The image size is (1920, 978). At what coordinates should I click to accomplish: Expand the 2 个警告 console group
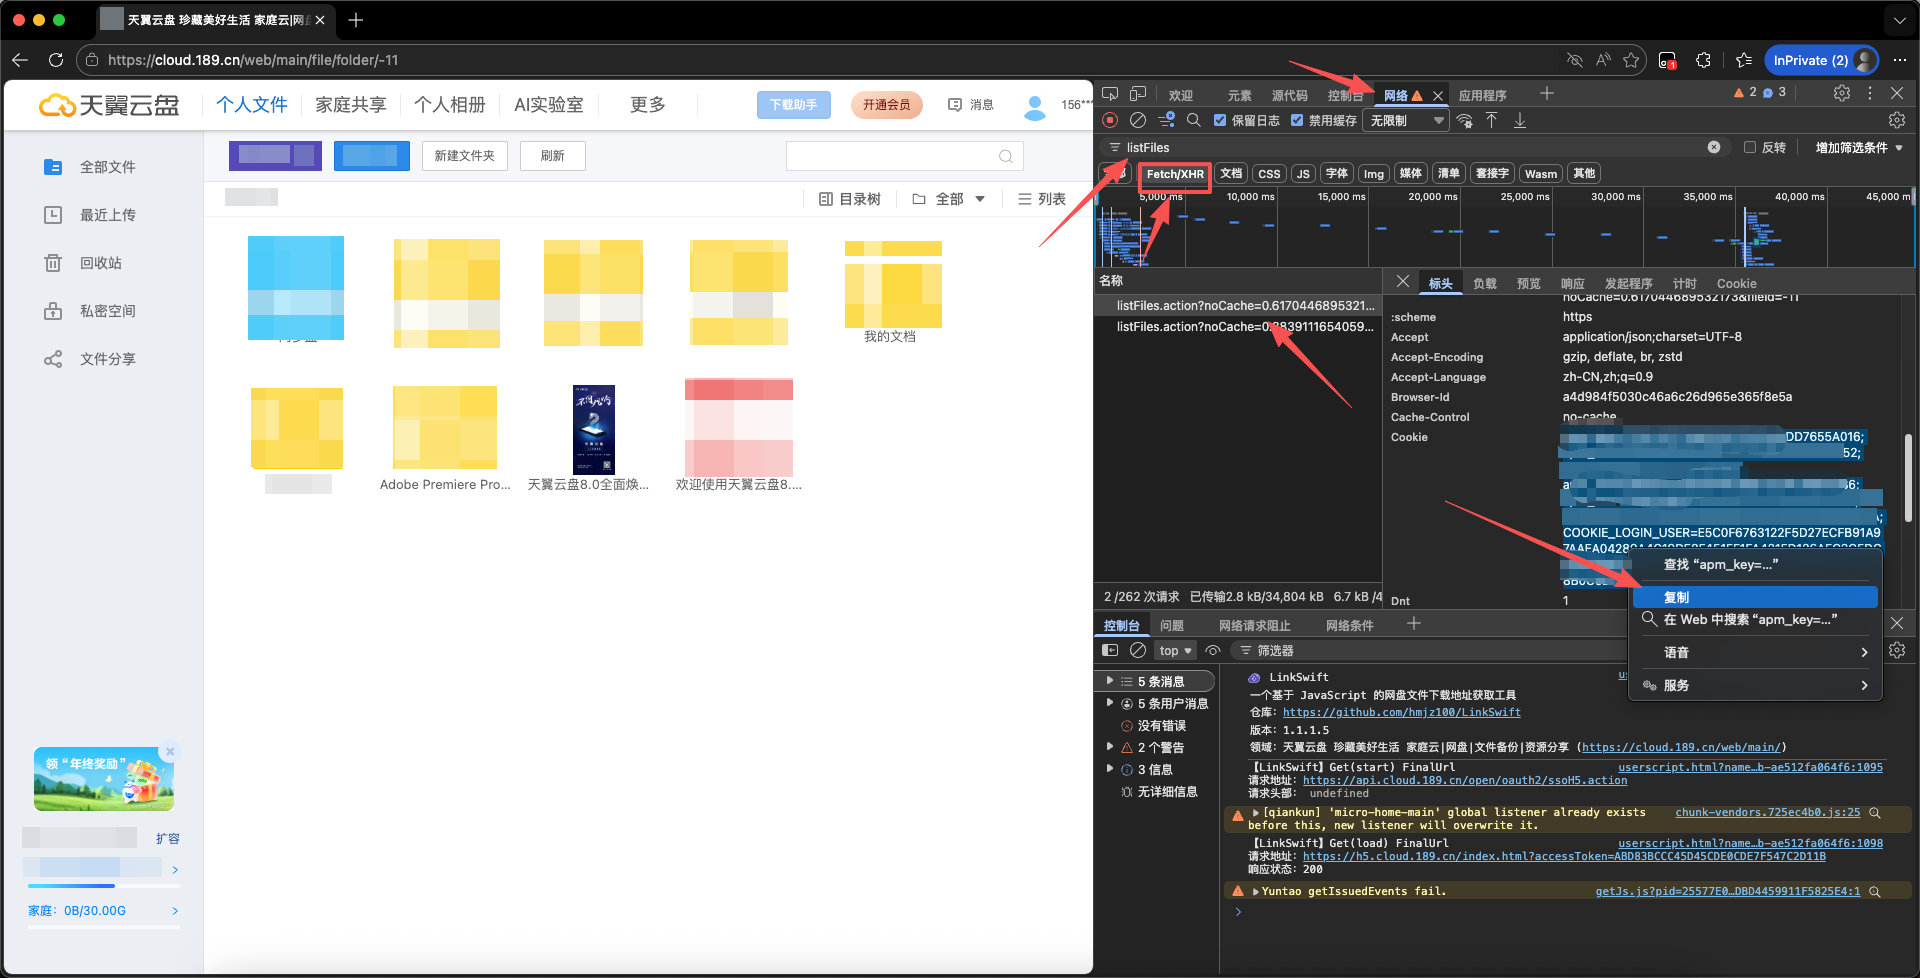pyautogui.click(x=1110, y=747)
